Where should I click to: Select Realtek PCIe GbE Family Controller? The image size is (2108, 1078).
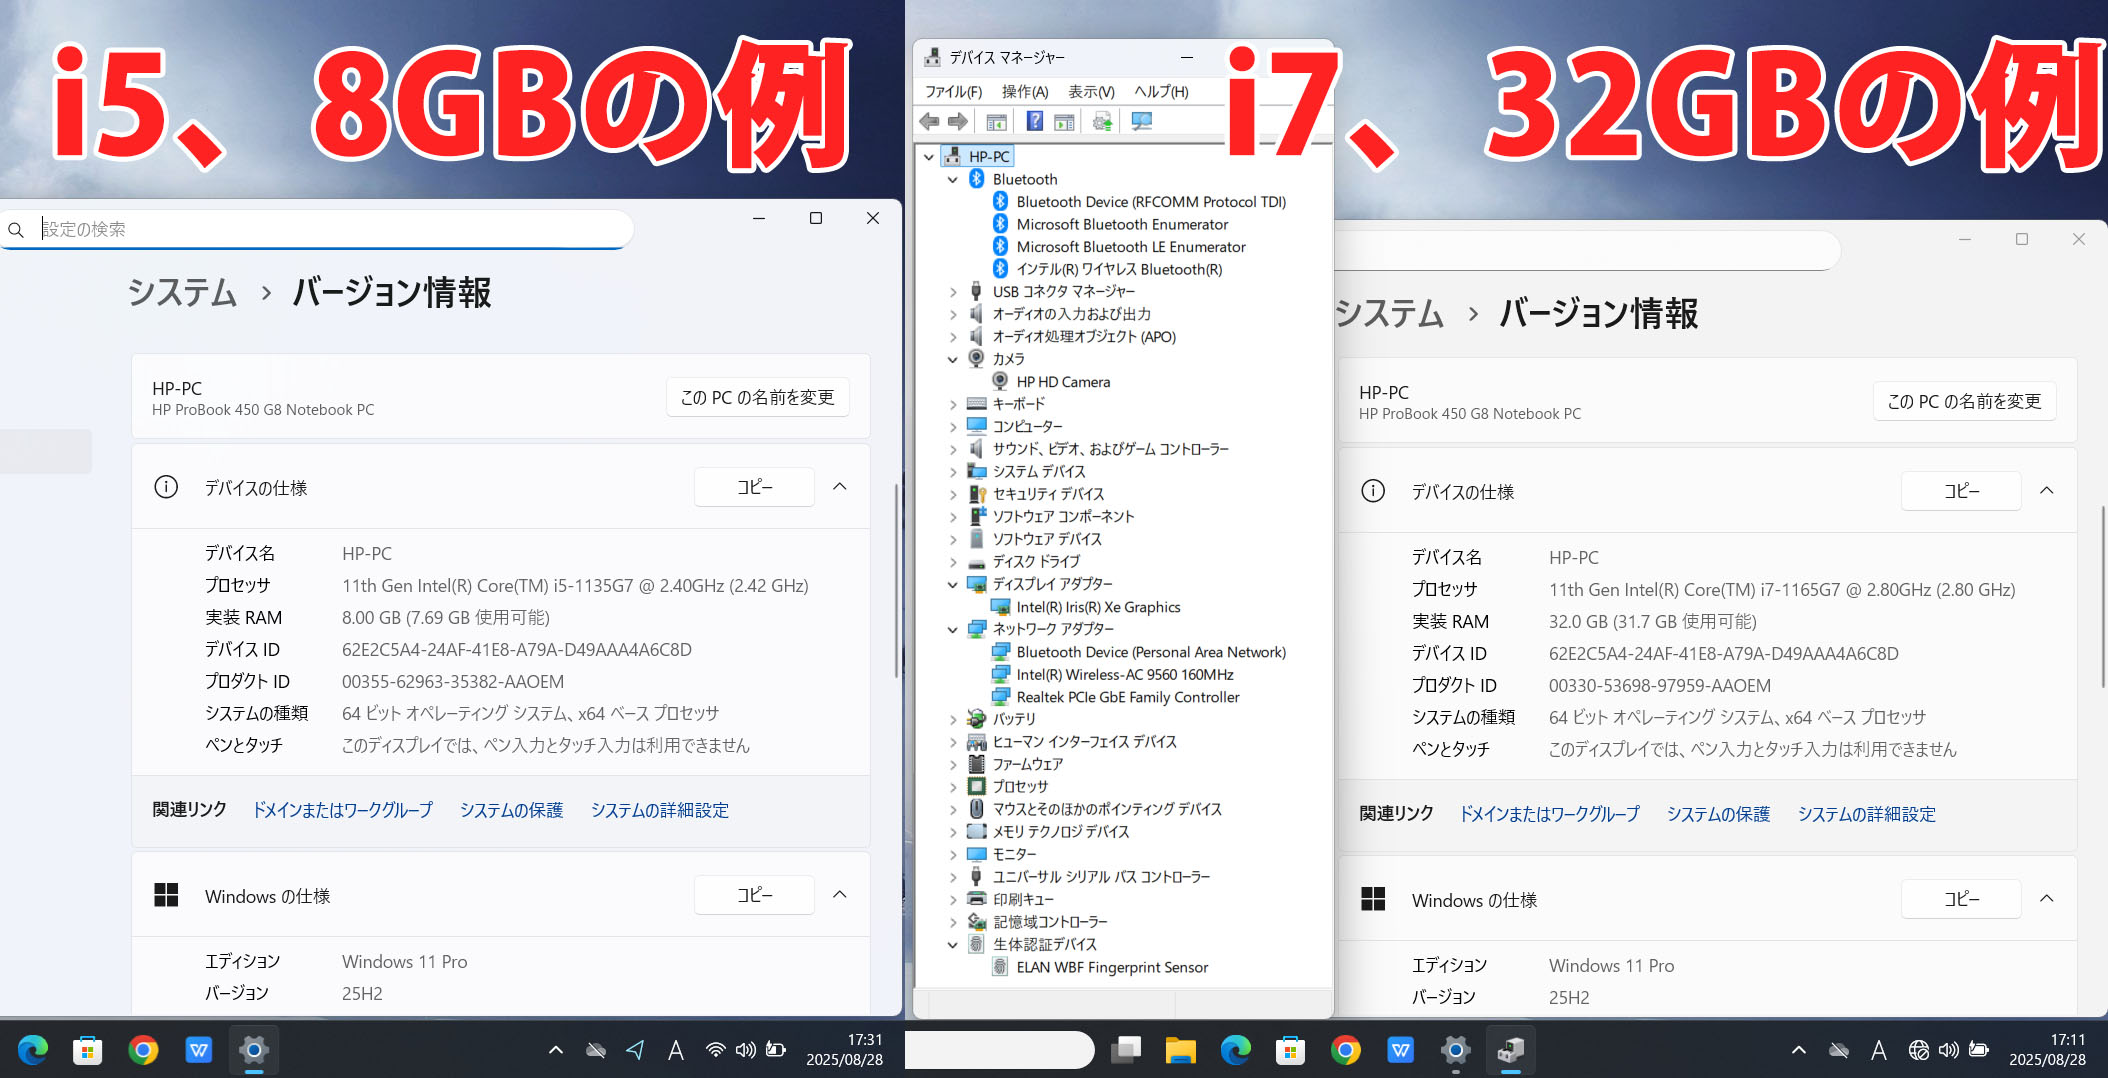[1128, 697]
